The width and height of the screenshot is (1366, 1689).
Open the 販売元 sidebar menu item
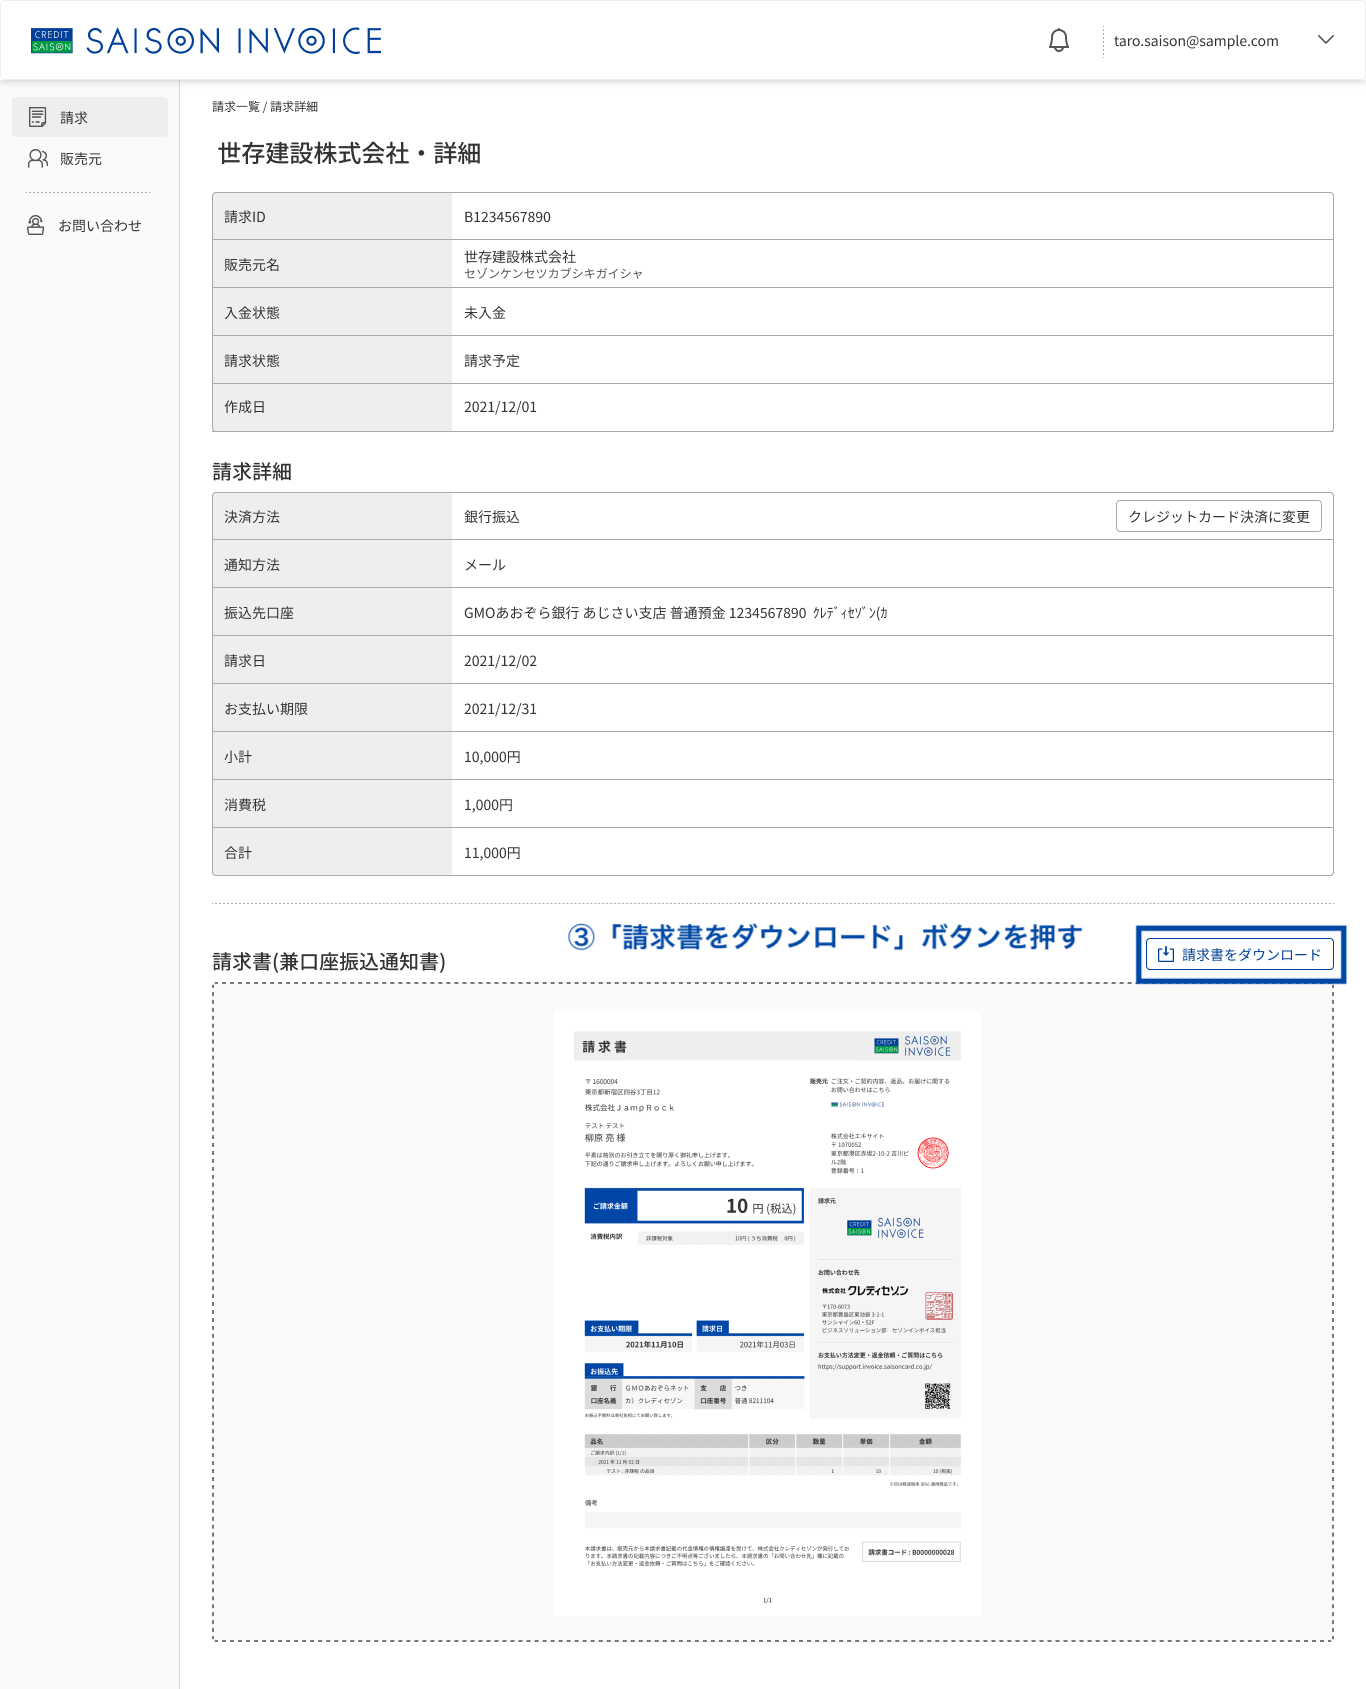(90, 158)
